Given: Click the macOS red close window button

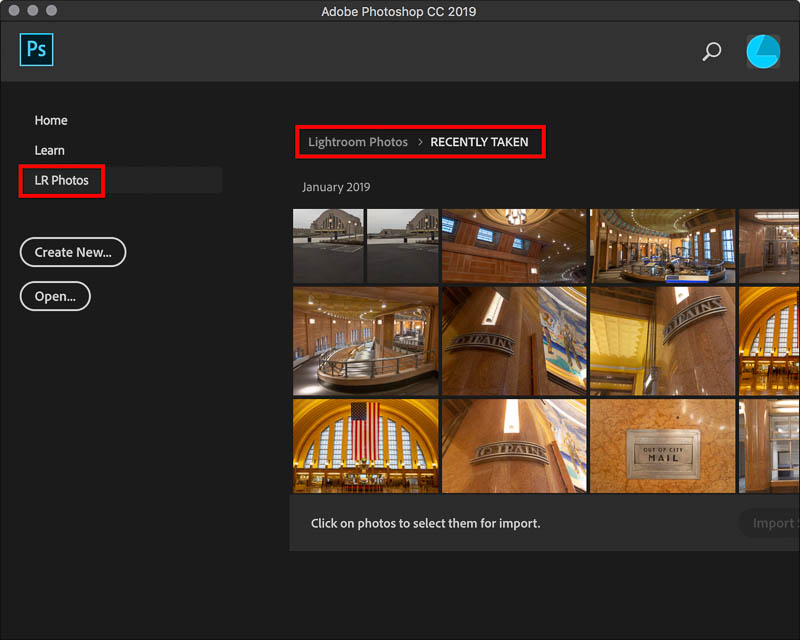Looking at the screenshot, I should point(14,10).
